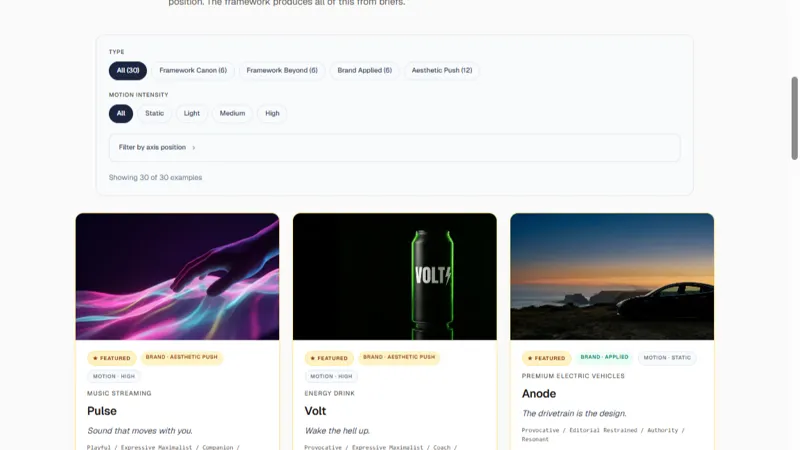
Task: Click 'Sound that moves with you.' tagline
Action: click(x=140, y=431)
